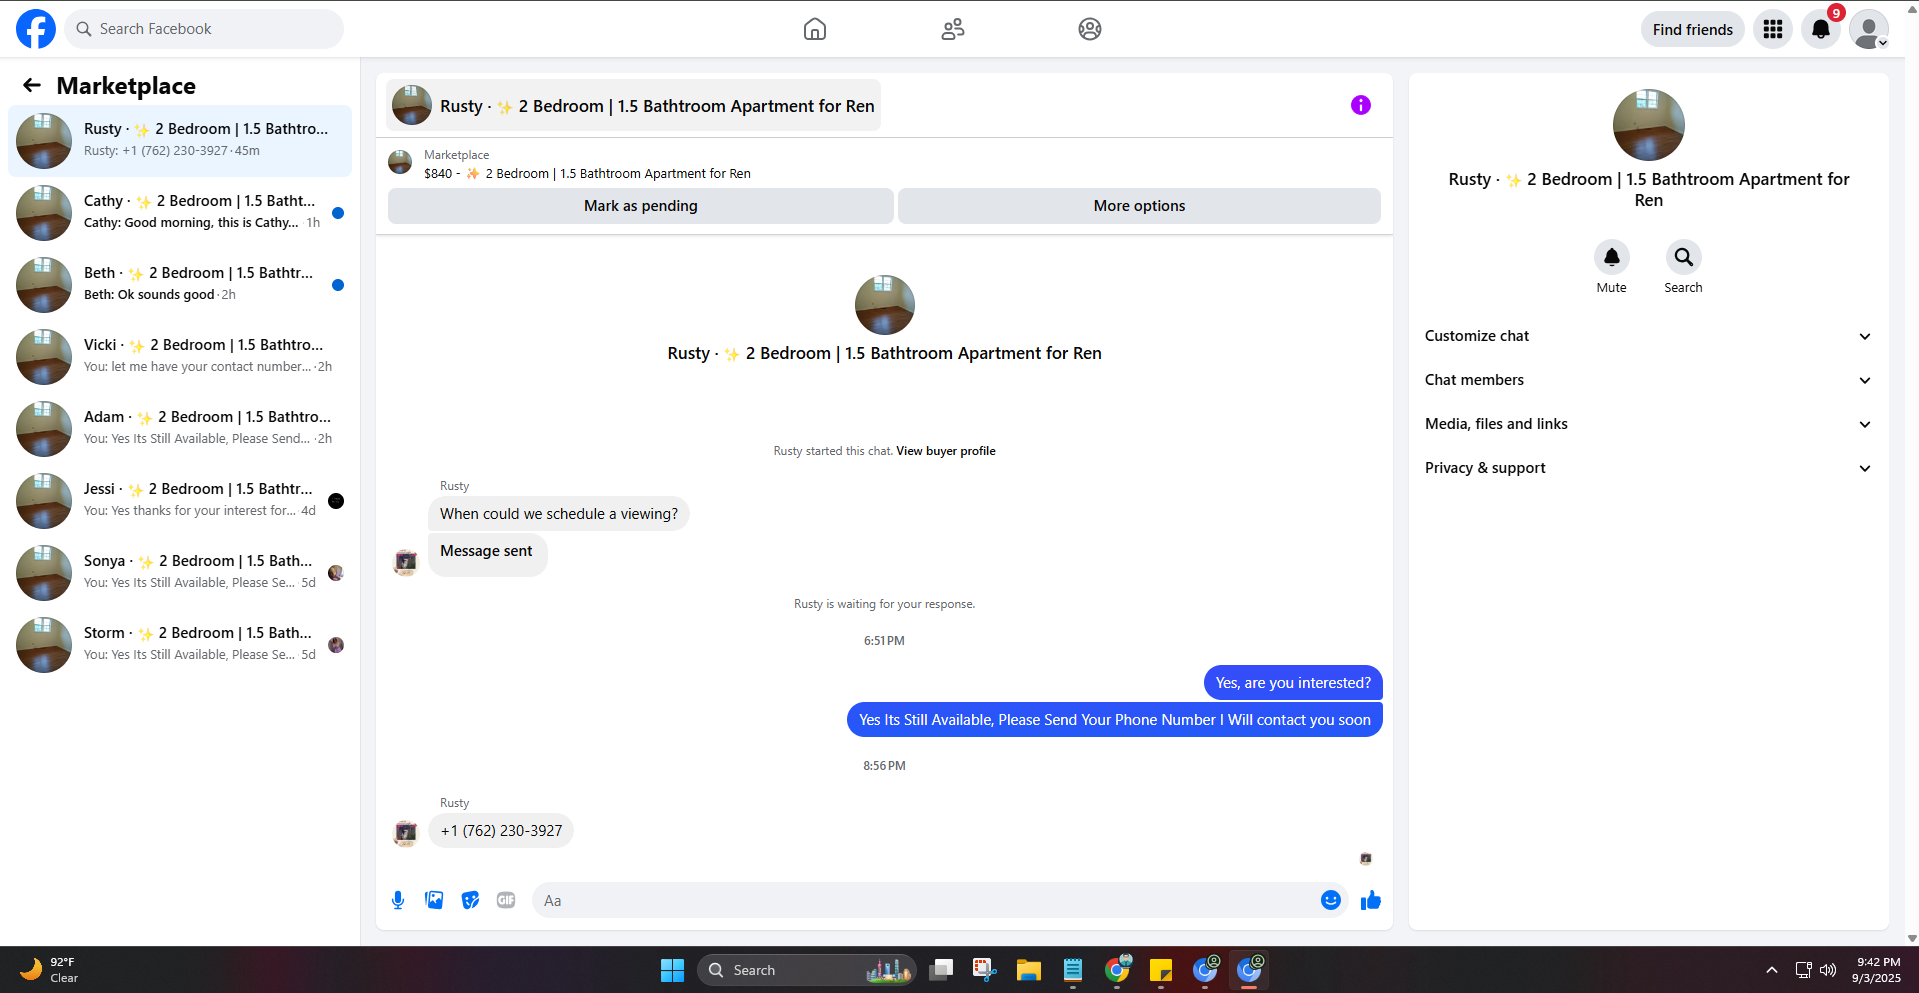The height and width of the screenshot is (993, 1919).
Task: Open the volume control in system tray
Action: click(1828, 970)
